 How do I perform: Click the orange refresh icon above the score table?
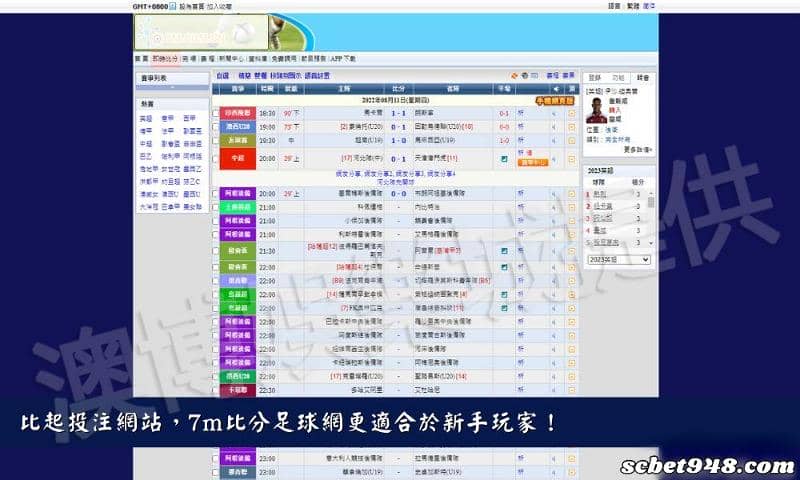[514, 75]
